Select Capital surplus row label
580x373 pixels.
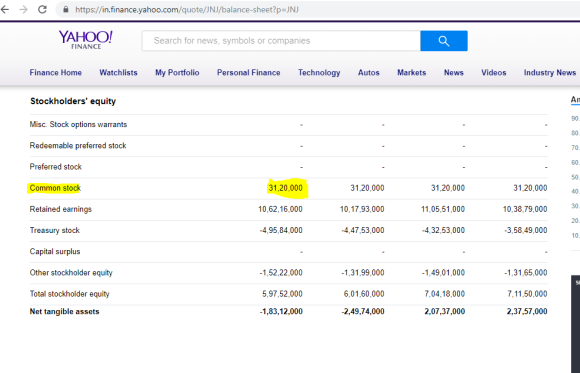tap(55, 251)
